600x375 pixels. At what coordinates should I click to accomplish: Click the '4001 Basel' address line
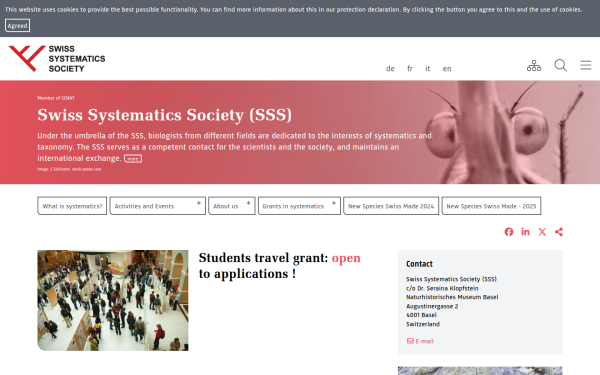coord(421,315)
